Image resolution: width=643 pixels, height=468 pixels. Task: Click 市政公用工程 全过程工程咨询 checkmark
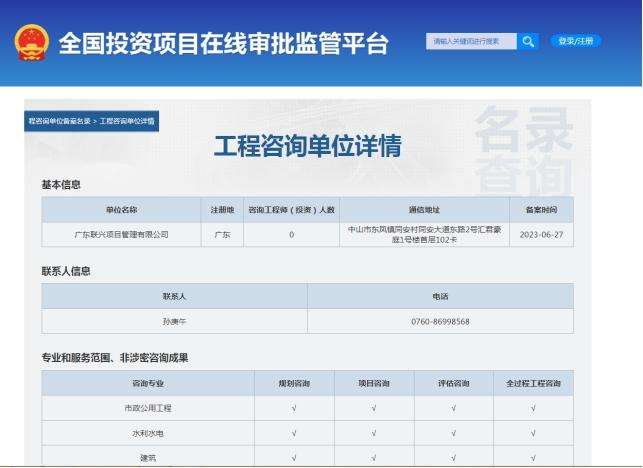(x=533, y=408)
